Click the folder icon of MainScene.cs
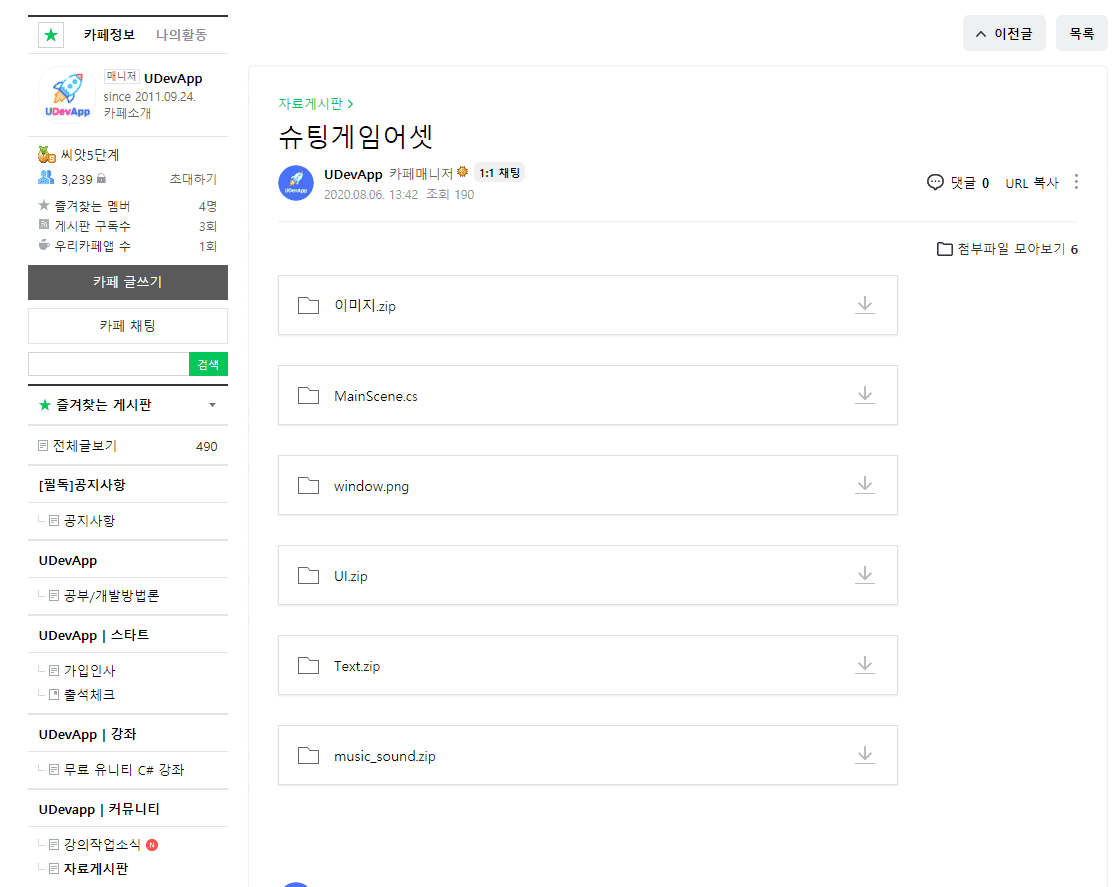 [308, 395]
